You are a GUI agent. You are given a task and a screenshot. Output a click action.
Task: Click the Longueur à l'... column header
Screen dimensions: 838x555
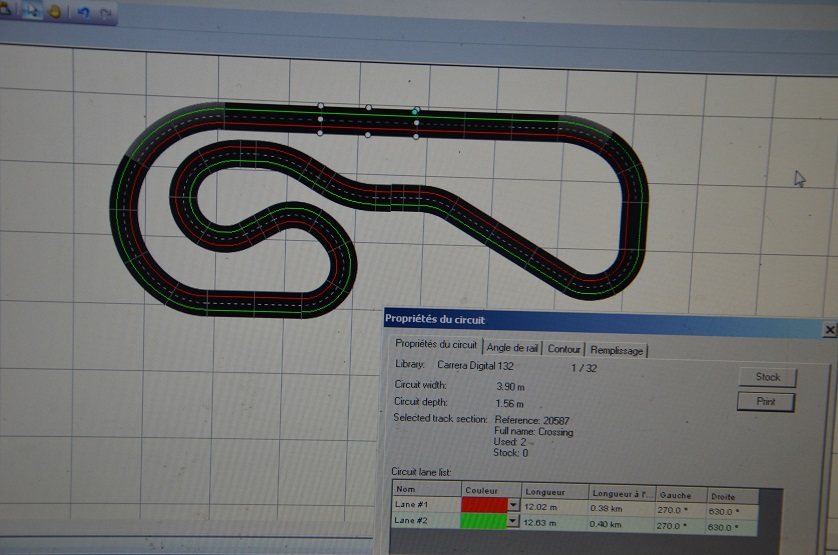pyautogui.click(x=622, y=494)
